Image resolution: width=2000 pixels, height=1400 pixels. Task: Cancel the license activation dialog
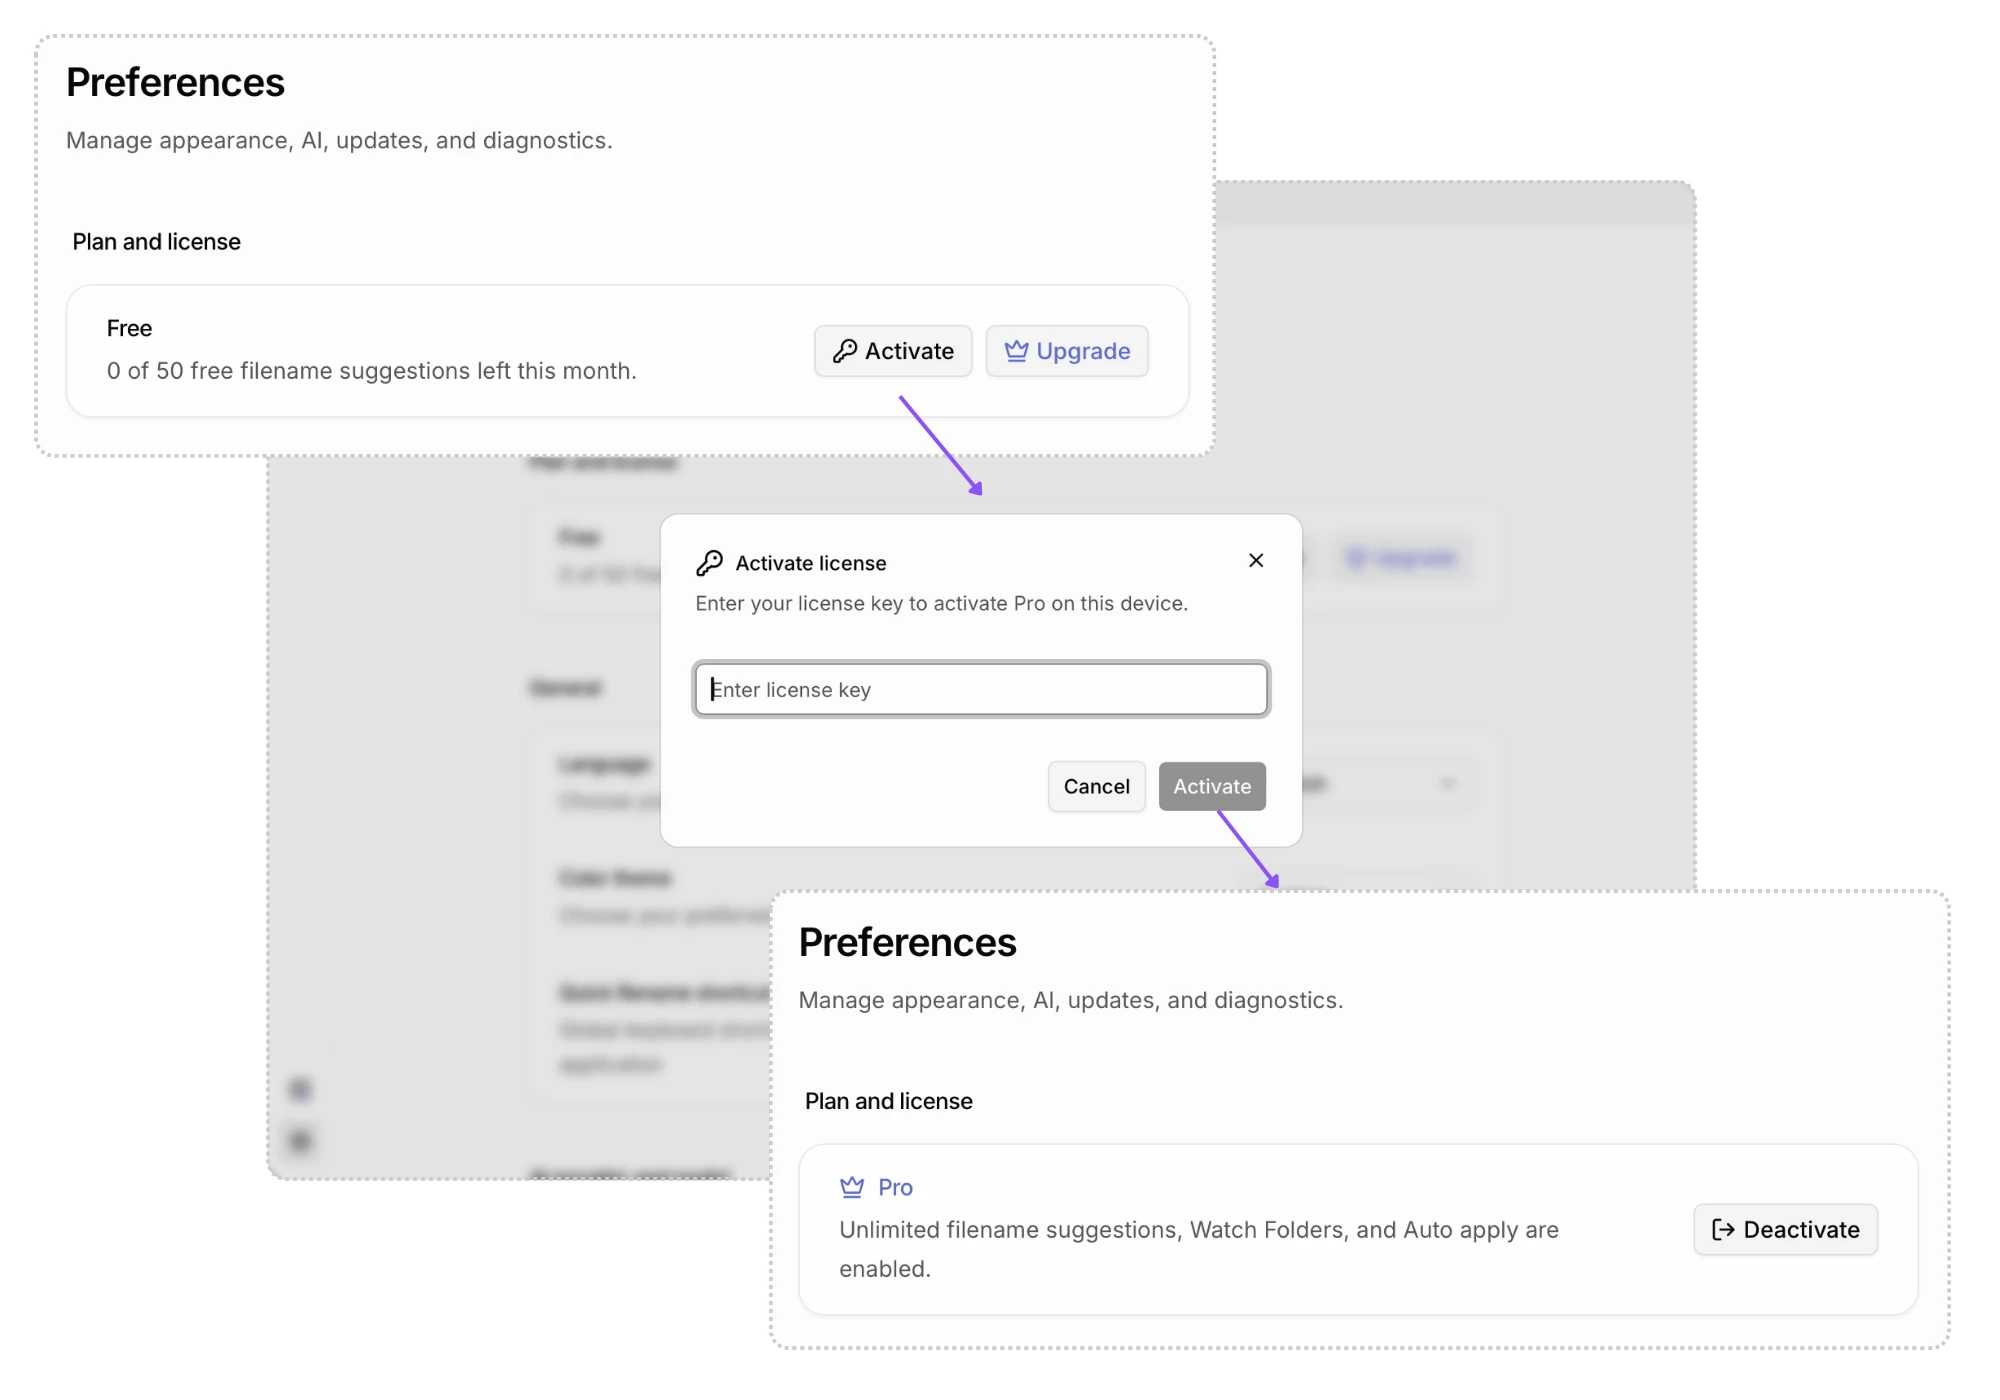tap(1096, 786)
